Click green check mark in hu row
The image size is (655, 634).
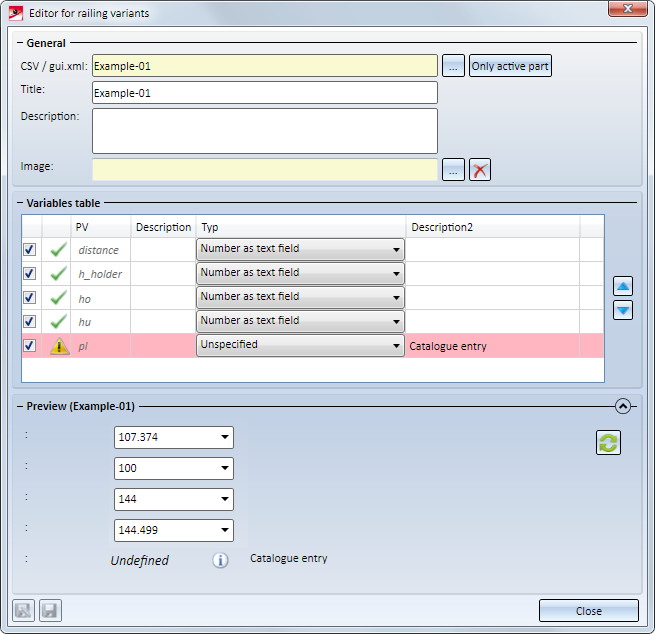point(58,322)
